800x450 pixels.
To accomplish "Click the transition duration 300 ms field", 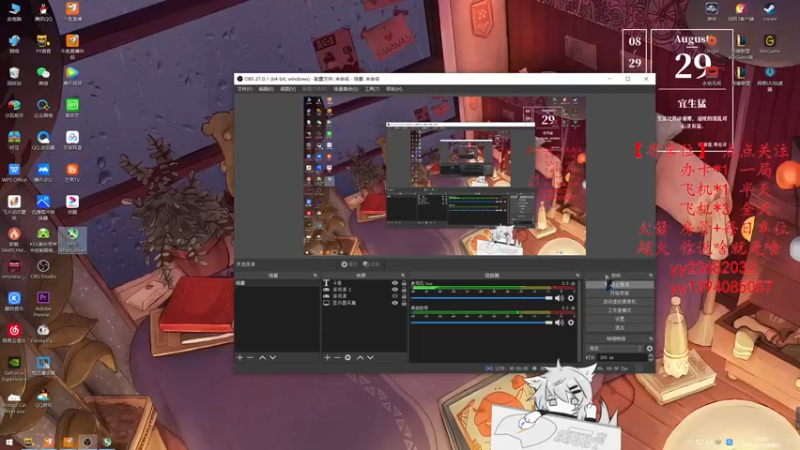I will click(621, 358).
